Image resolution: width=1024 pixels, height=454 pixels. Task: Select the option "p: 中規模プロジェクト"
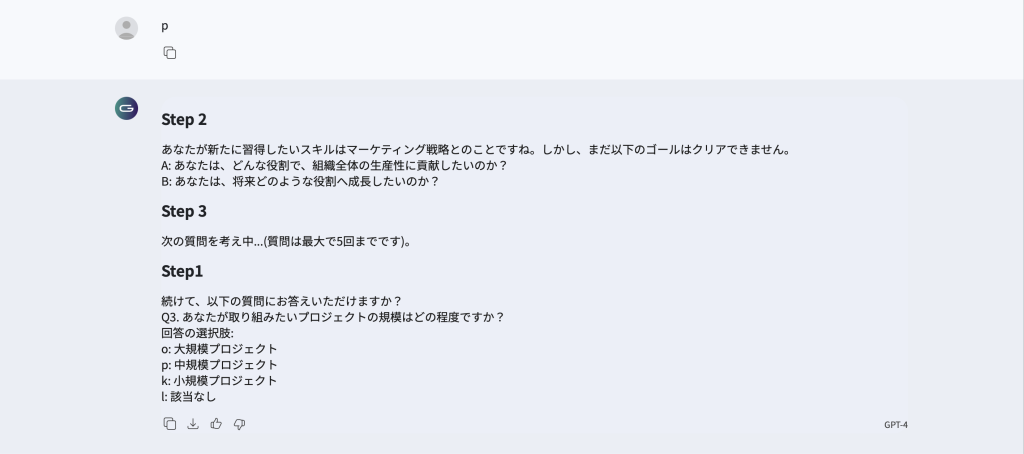point(219,365)
